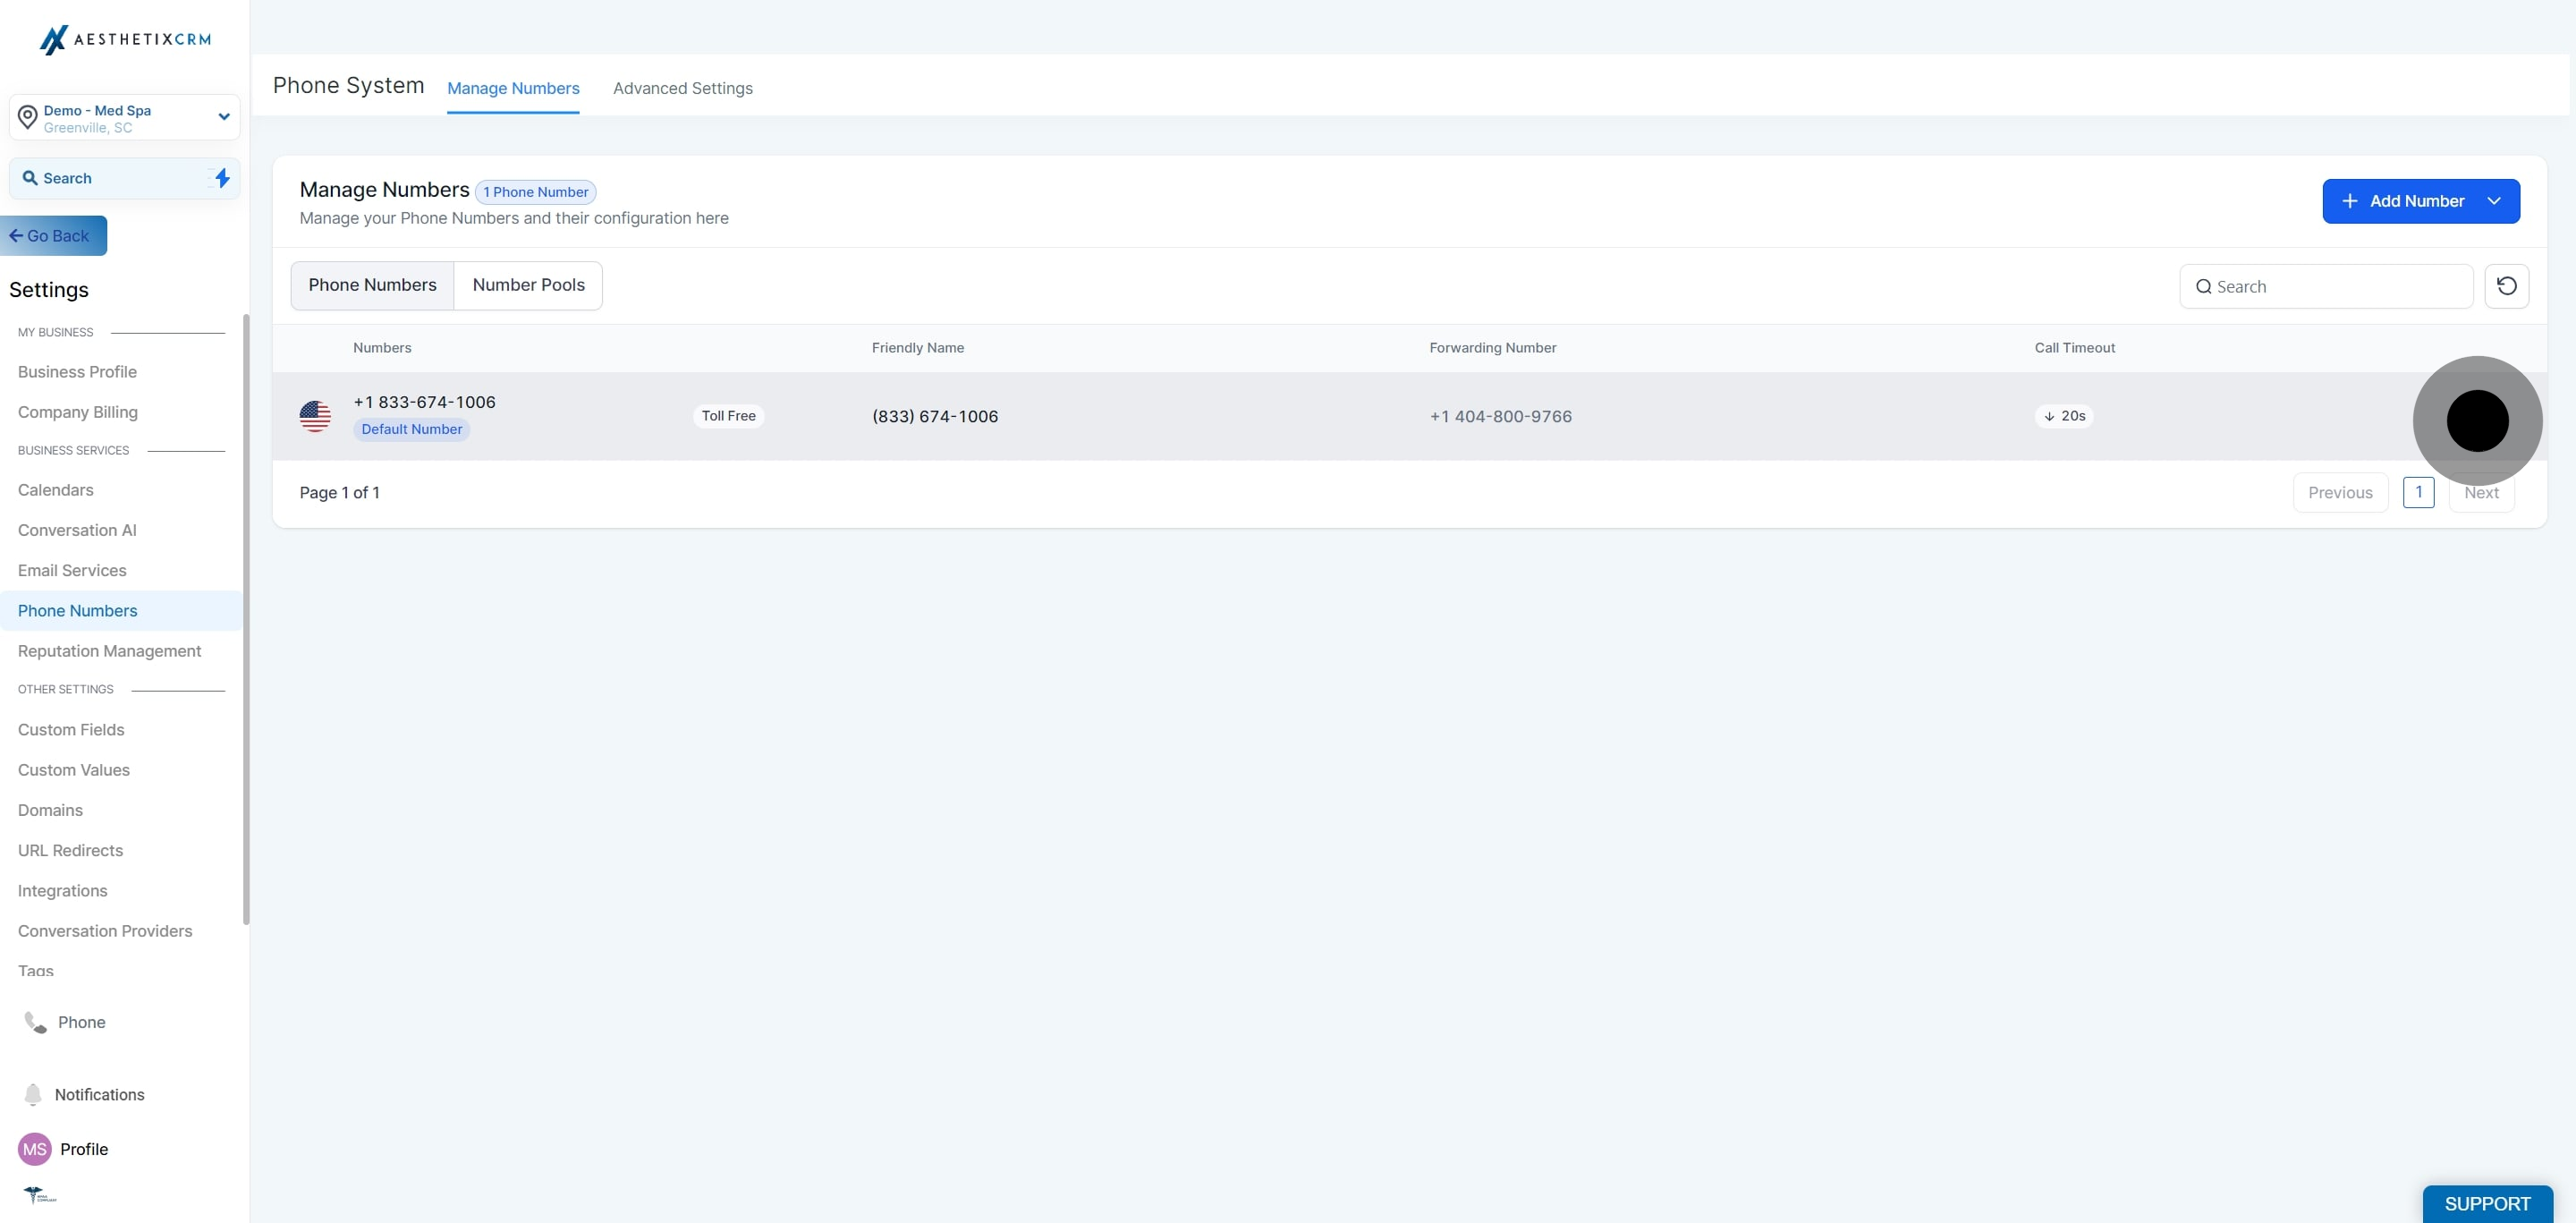Open the Phone dialer icon in sidebar
Viewport: 2576px width, 1223px height.
click(x=36, y=1022)
